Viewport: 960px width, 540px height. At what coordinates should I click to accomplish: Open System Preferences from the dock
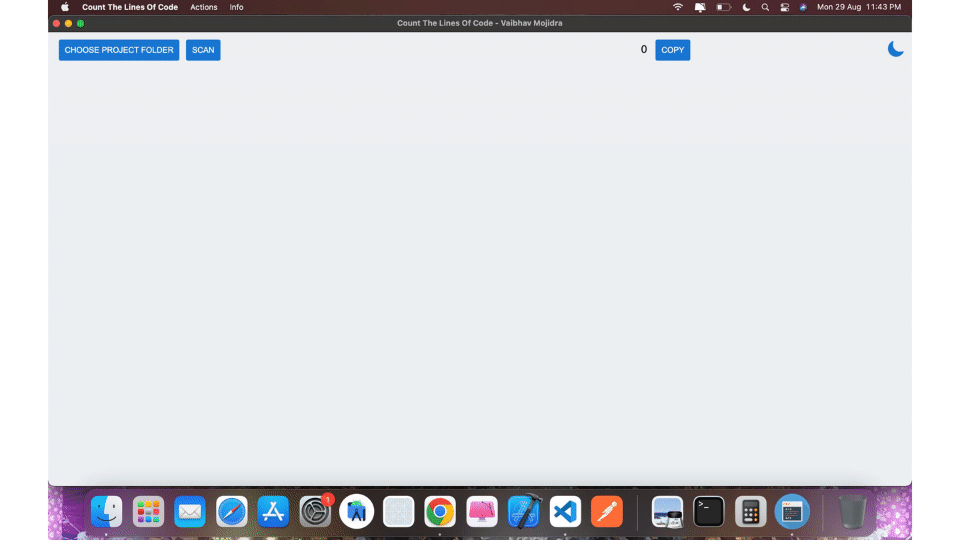[x=315, y=512]
